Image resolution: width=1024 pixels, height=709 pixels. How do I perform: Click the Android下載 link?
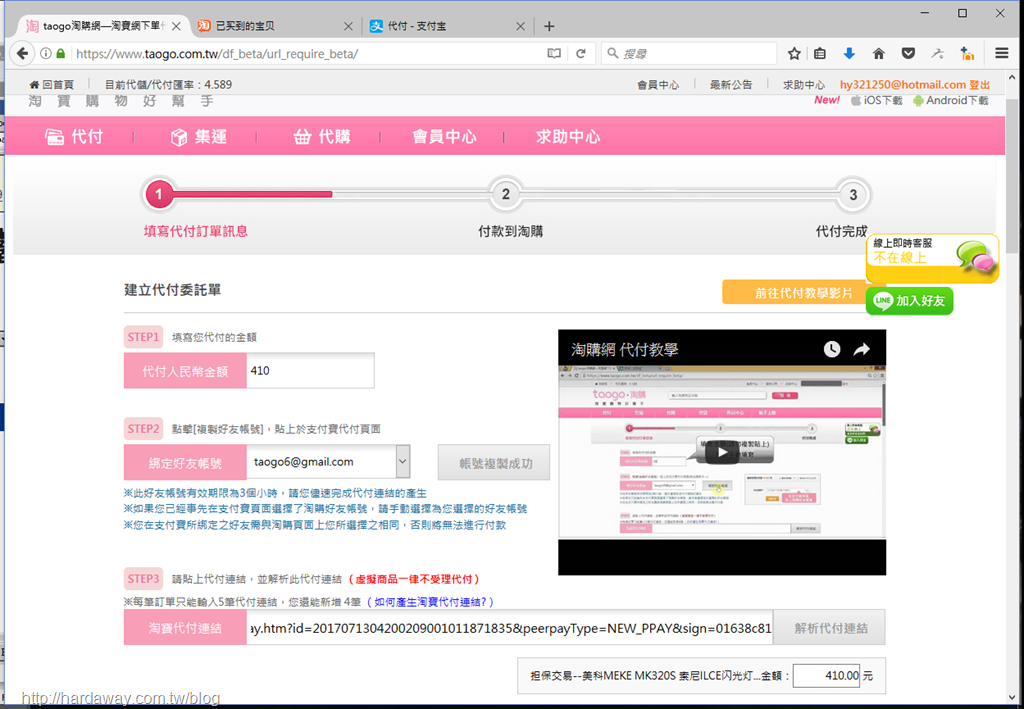tap(950, 101)
